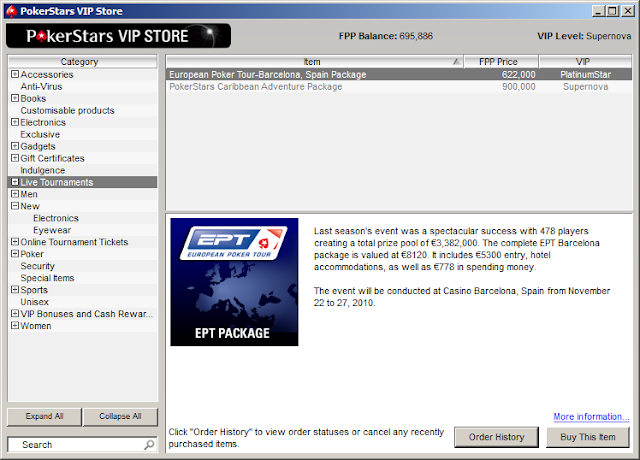Toggle the Live Tournaments tree expander
The width and height of the screenshot is (640, 460).
click(x=15, y=182)
